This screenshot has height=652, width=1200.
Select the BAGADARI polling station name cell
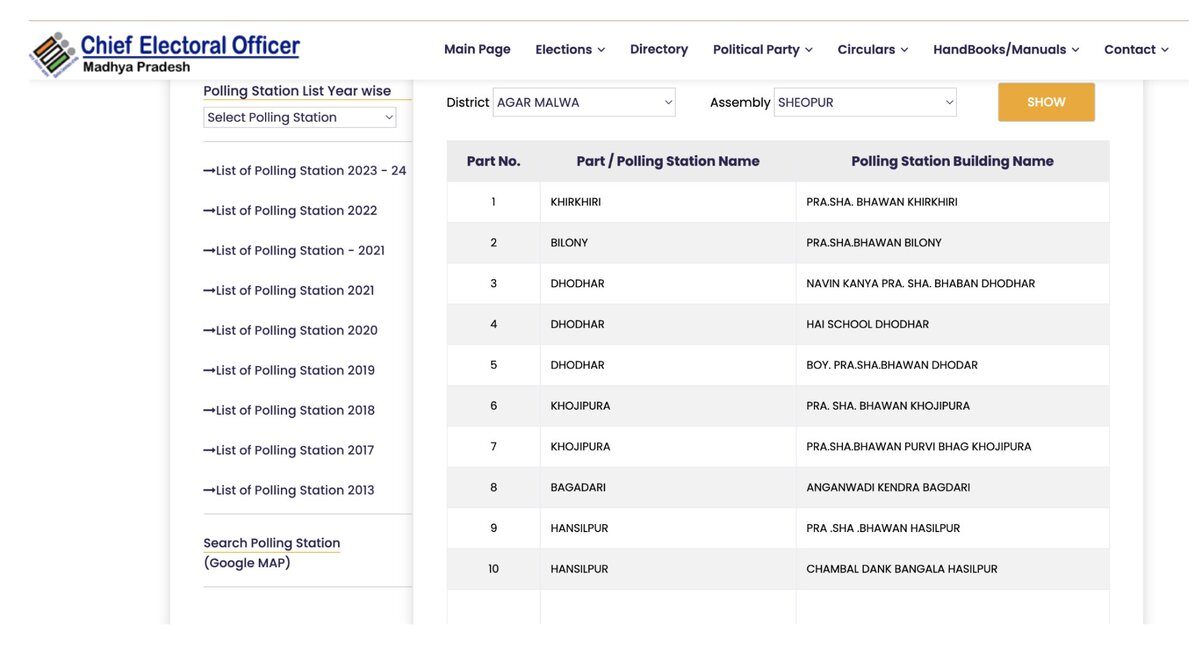click(x=668, y=488)
